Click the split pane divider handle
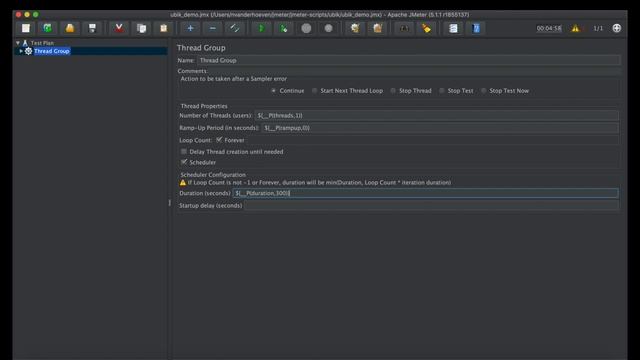The width and height of the screenshot is (640, 360). click(170, 202)
